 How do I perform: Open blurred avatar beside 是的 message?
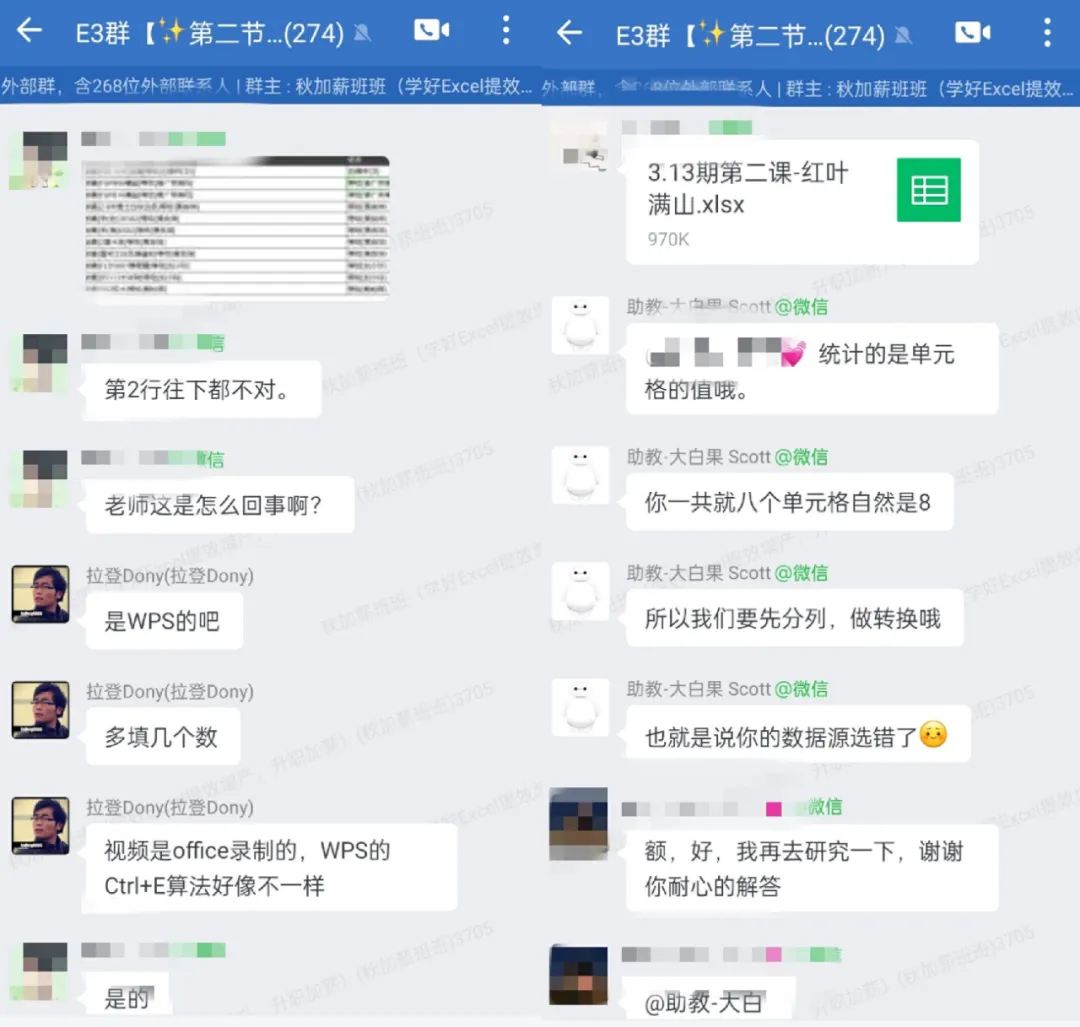point(39,971)
